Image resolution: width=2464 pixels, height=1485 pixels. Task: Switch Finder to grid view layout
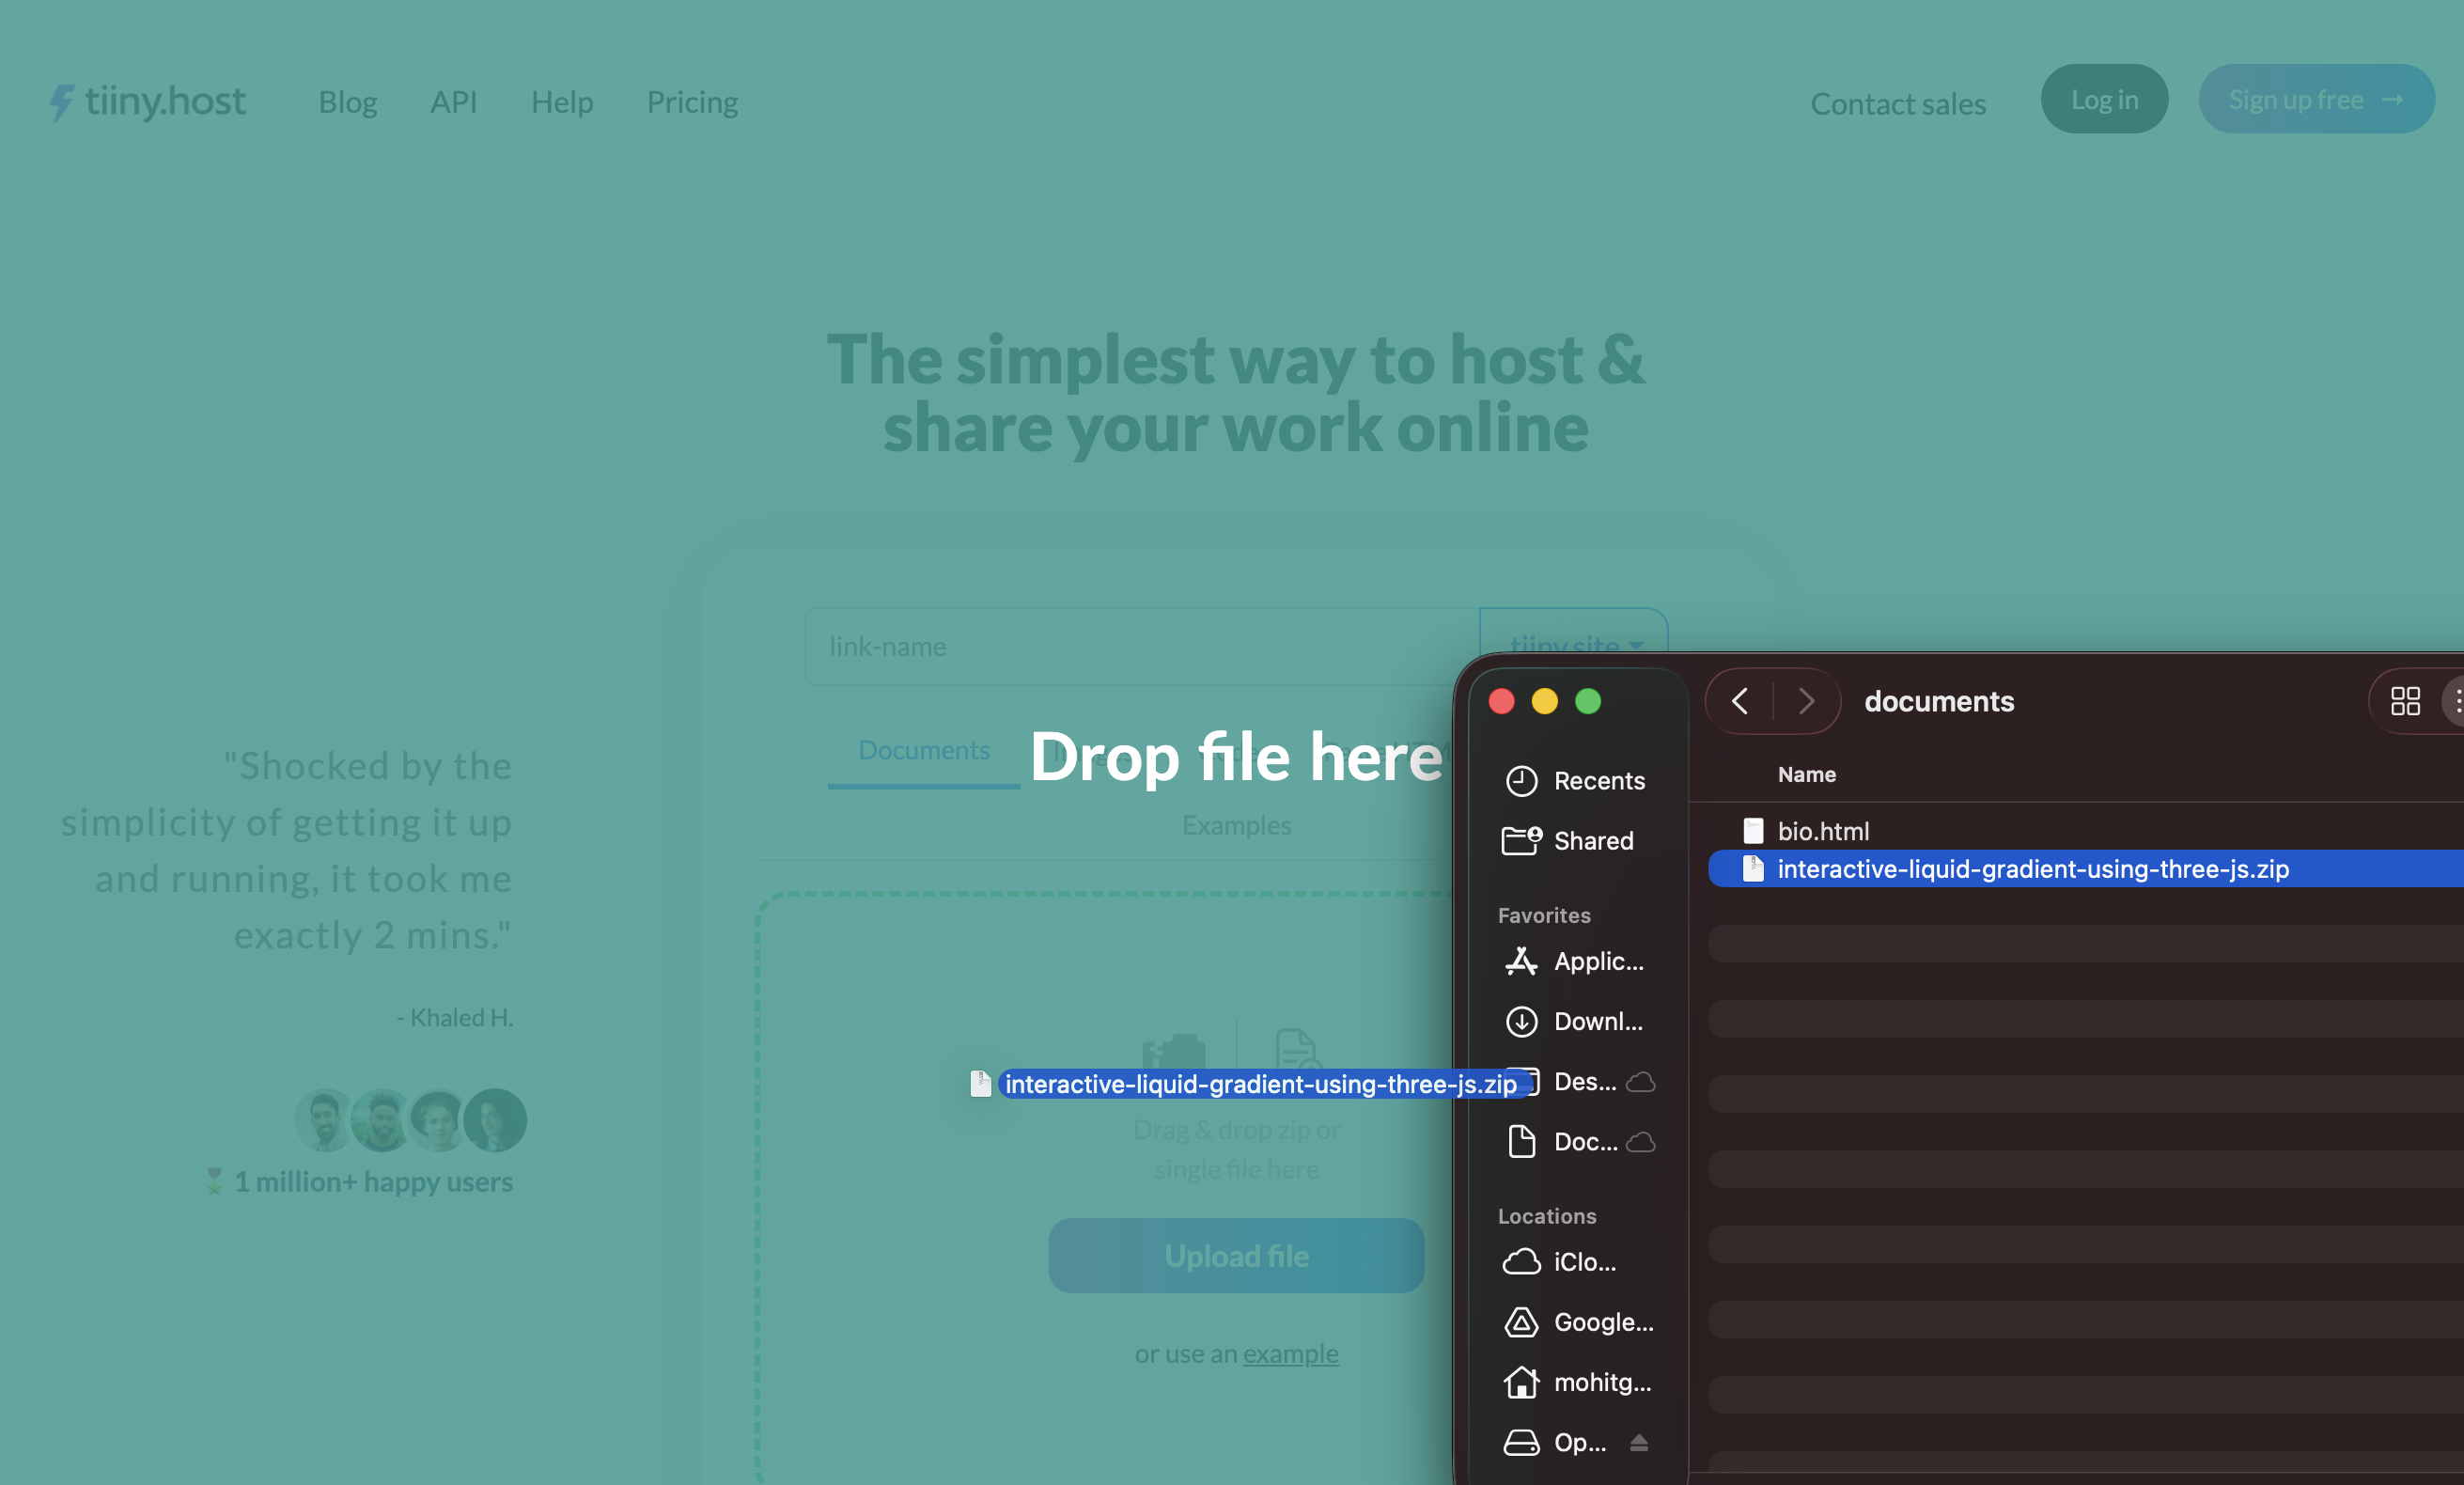pyautogui.click(x=2406, y=700)
